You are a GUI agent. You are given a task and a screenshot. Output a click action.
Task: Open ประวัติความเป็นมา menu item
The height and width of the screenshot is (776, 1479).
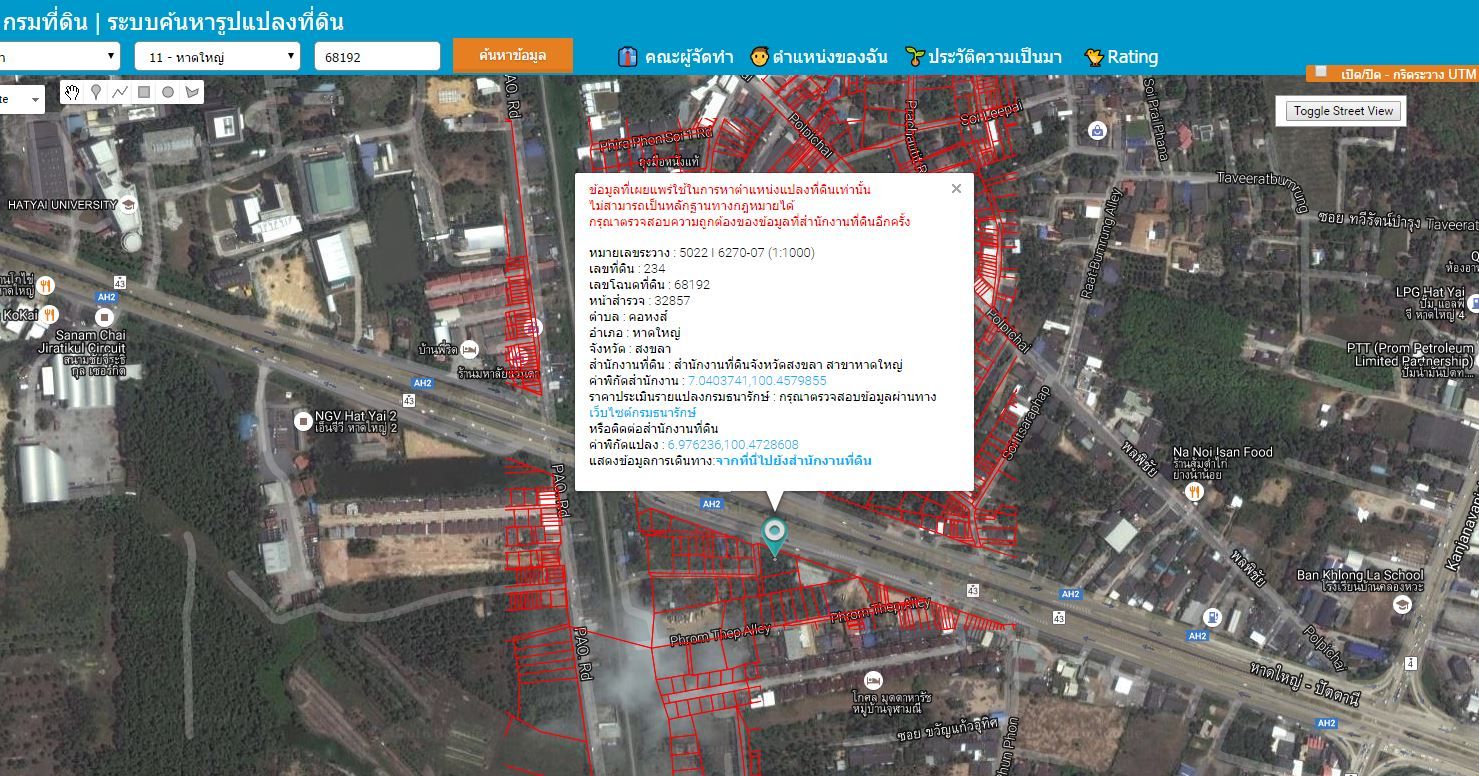click(983, 57)
